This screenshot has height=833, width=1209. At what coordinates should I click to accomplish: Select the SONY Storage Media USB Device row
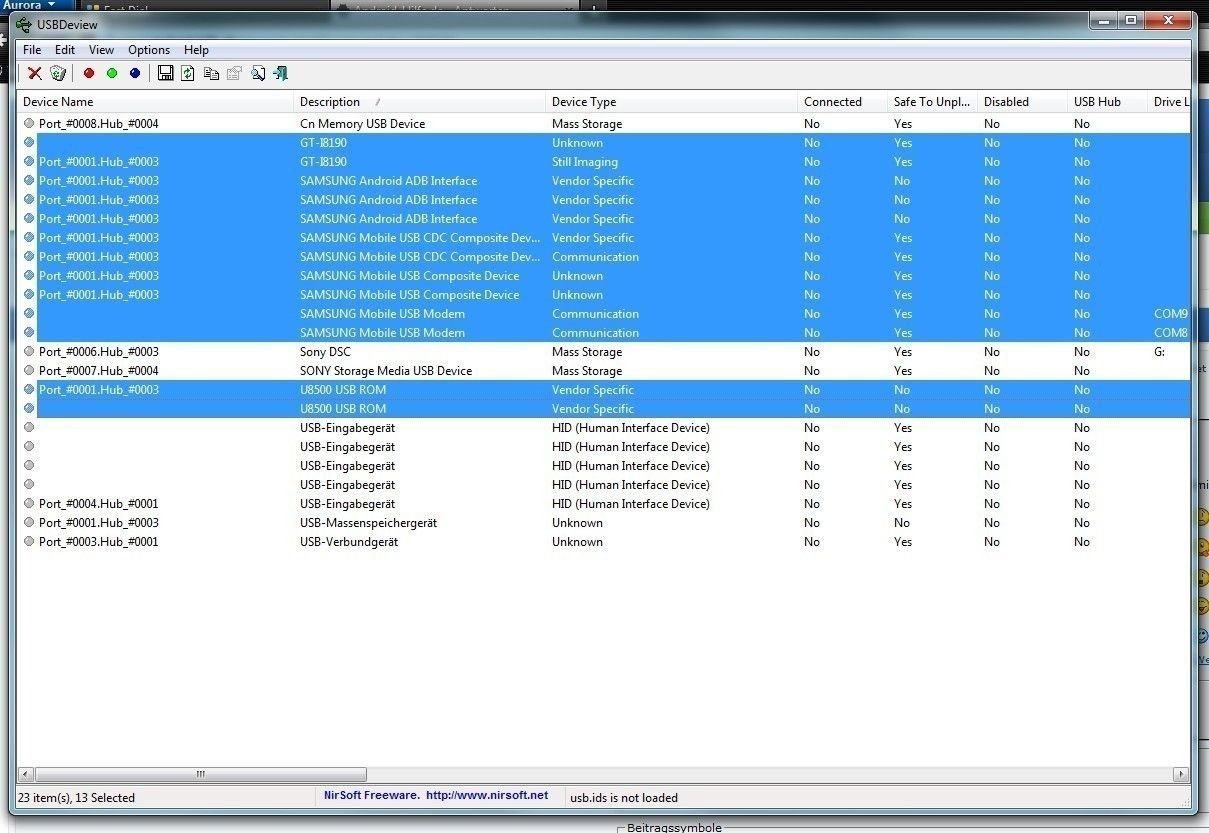pyautogui.click(x=604, y=371)
